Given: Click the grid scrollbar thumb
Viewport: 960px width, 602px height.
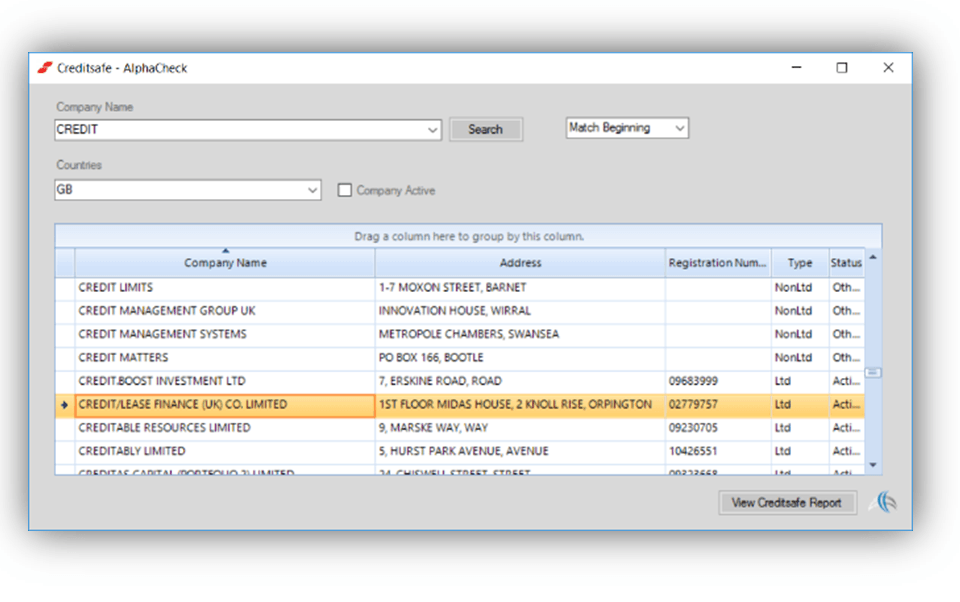Looking at the screenshot, I should tap(873, 372).
